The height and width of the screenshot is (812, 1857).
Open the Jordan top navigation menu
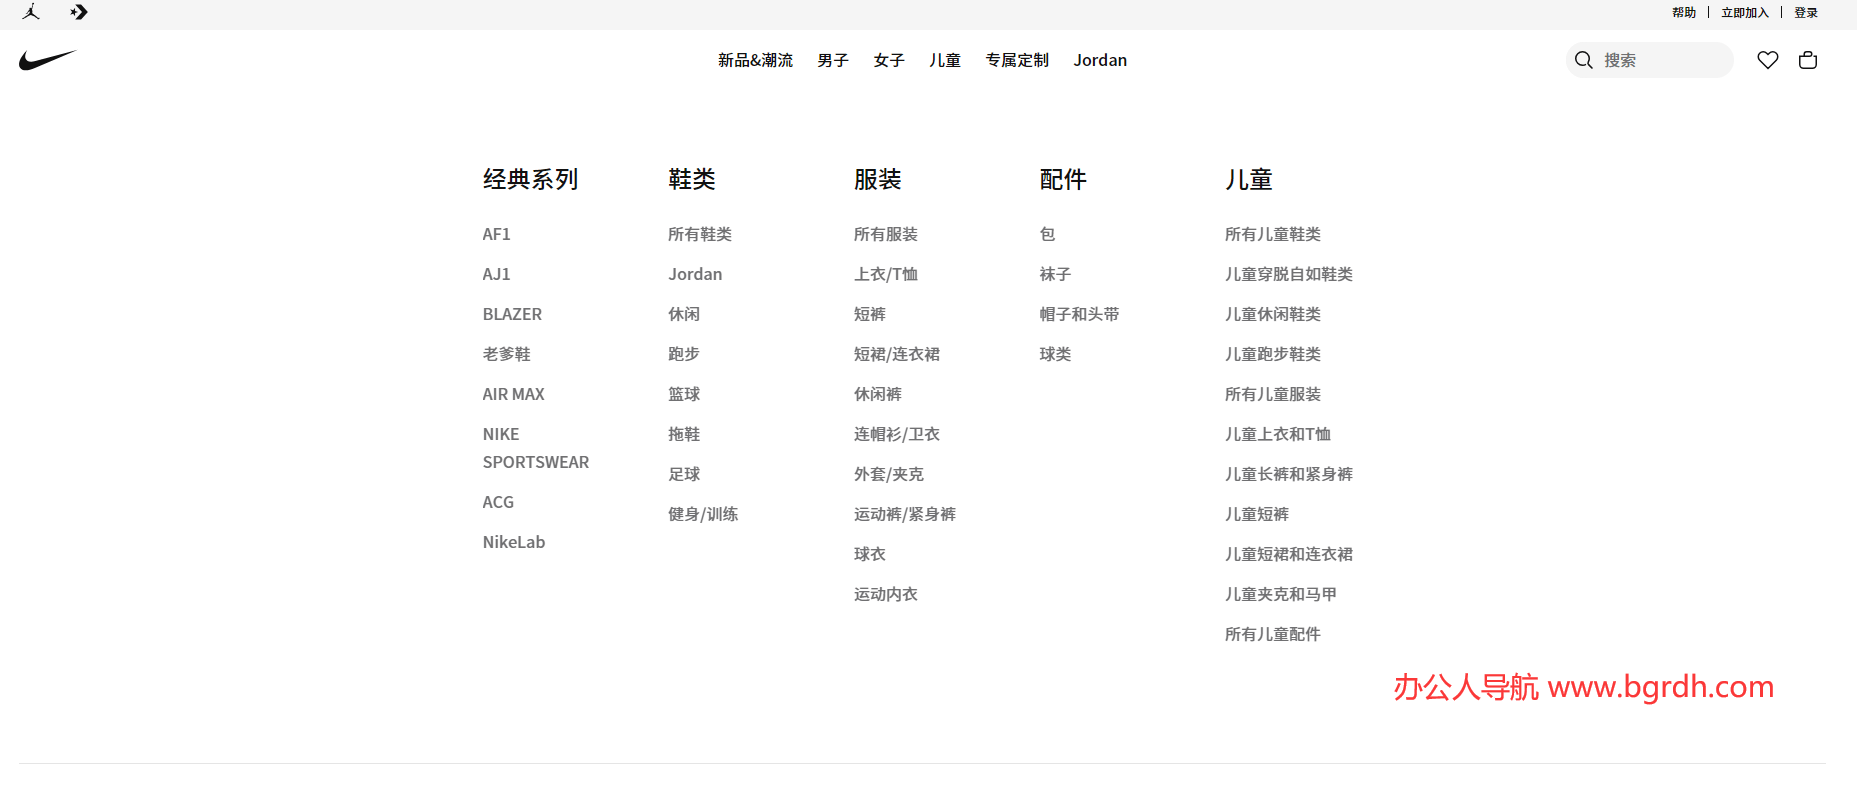1100,60
